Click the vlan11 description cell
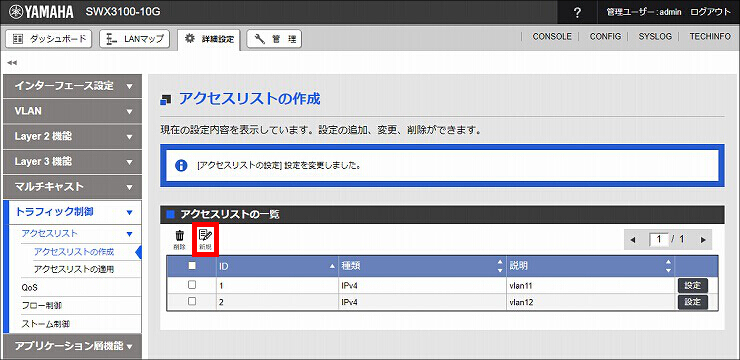Screen dimensions: 740x360 (x=590, y=285)
